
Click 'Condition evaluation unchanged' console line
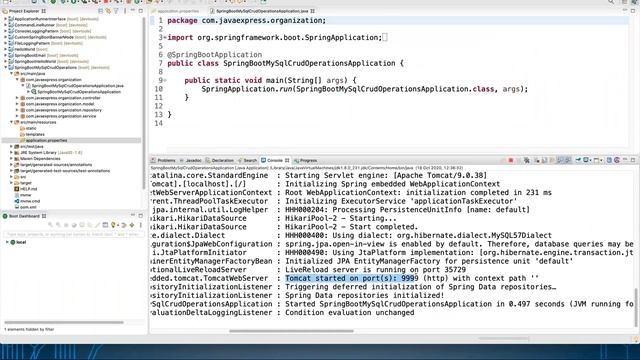point(349,313)
